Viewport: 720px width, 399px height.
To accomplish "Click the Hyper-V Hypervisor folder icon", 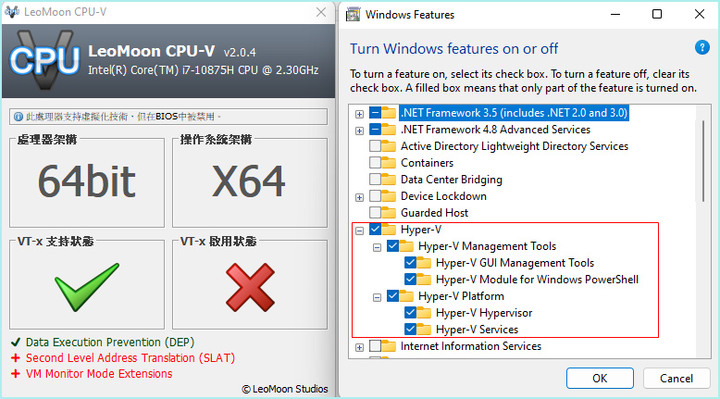I will (x=424, y=313).
